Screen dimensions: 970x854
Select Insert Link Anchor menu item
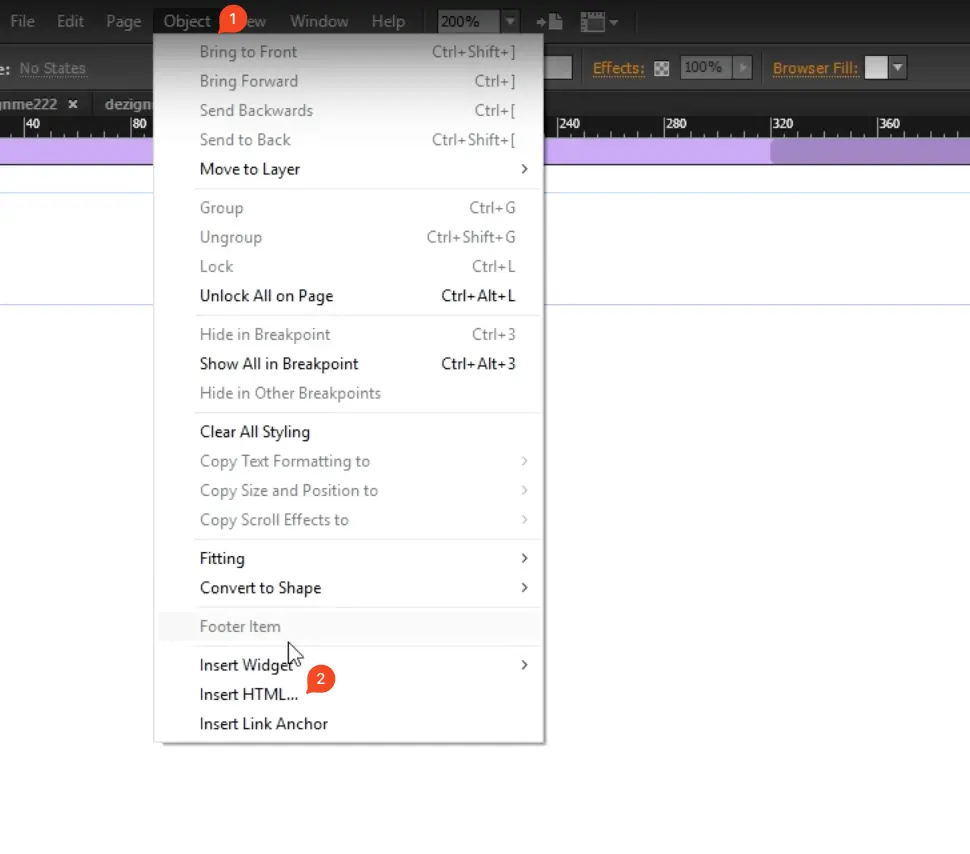[x=263, y=723]
